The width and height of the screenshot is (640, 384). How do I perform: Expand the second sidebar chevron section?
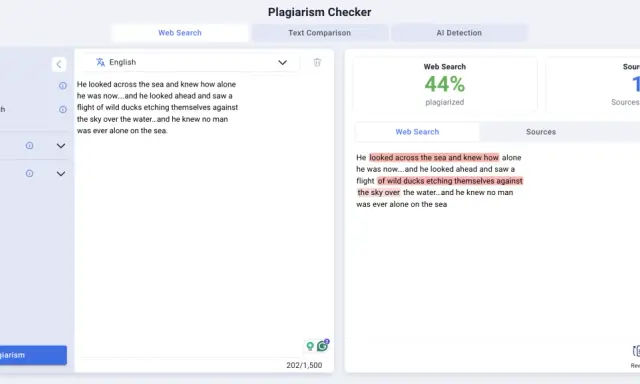point(61,174)
